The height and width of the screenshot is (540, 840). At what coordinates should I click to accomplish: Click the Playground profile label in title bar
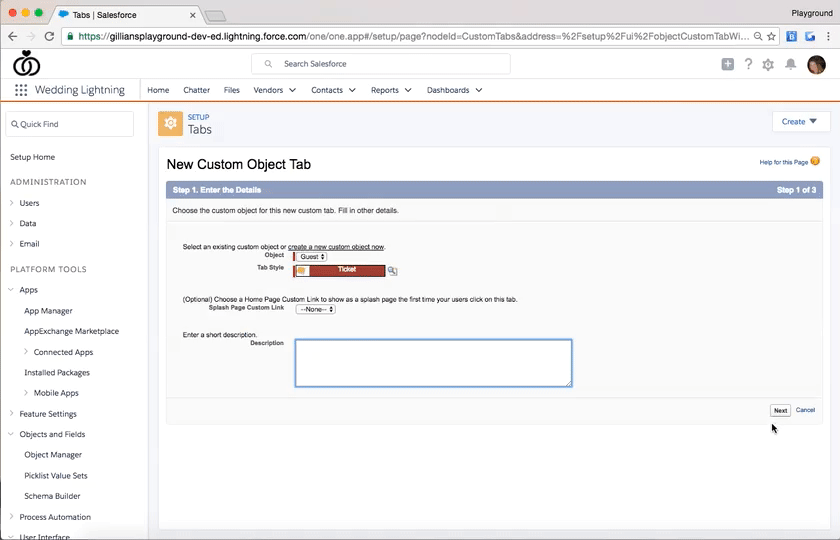(812, 13)
